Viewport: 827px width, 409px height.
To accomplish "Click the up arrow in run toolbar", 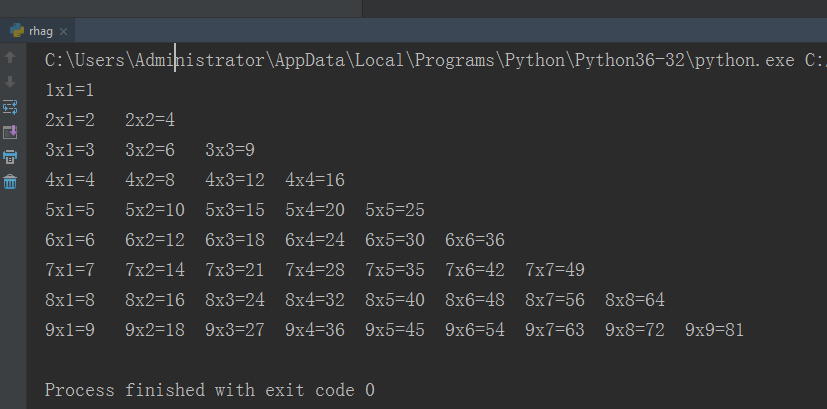I will (10, 58).
